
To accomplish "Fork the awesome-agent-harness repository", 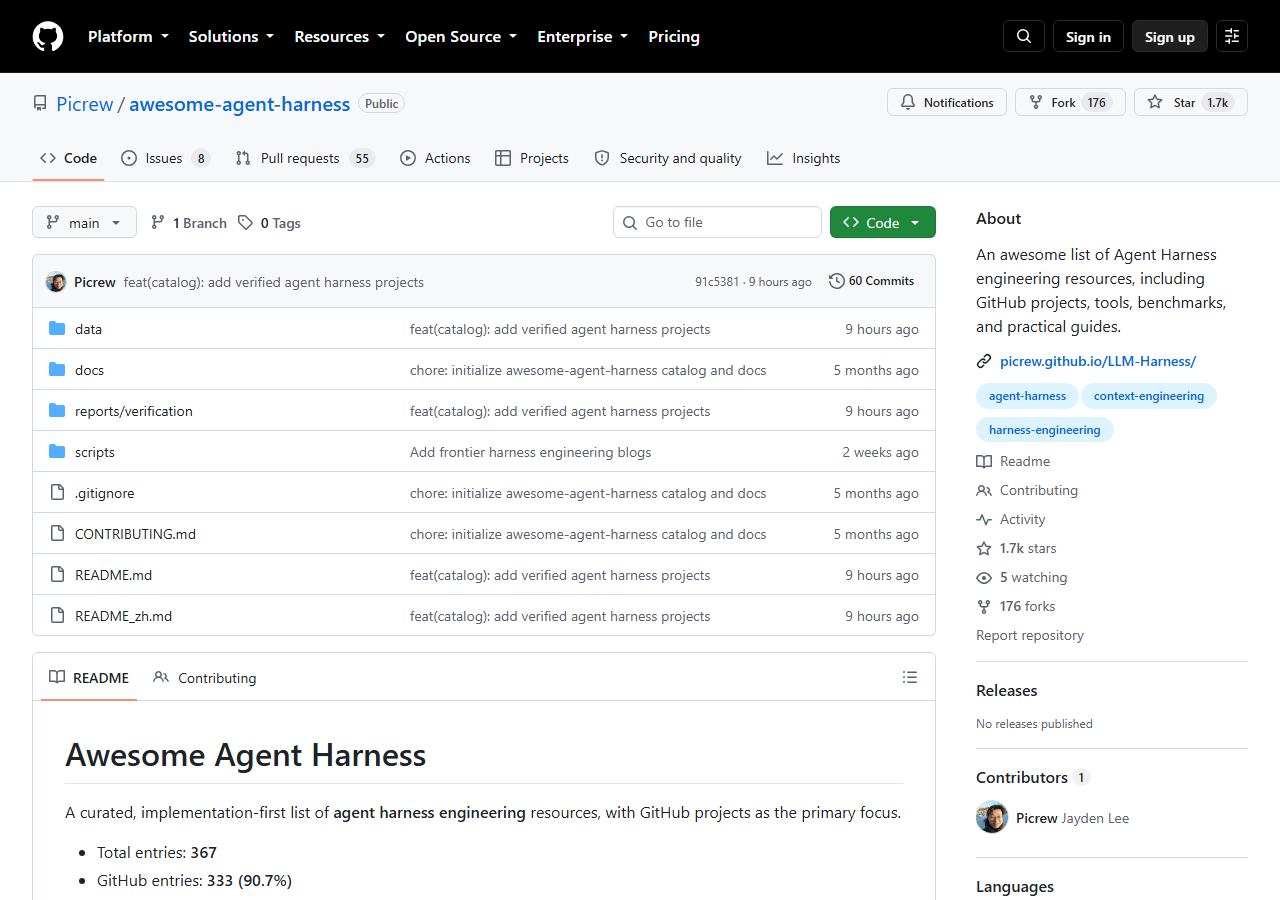I will click(1070, 102).
